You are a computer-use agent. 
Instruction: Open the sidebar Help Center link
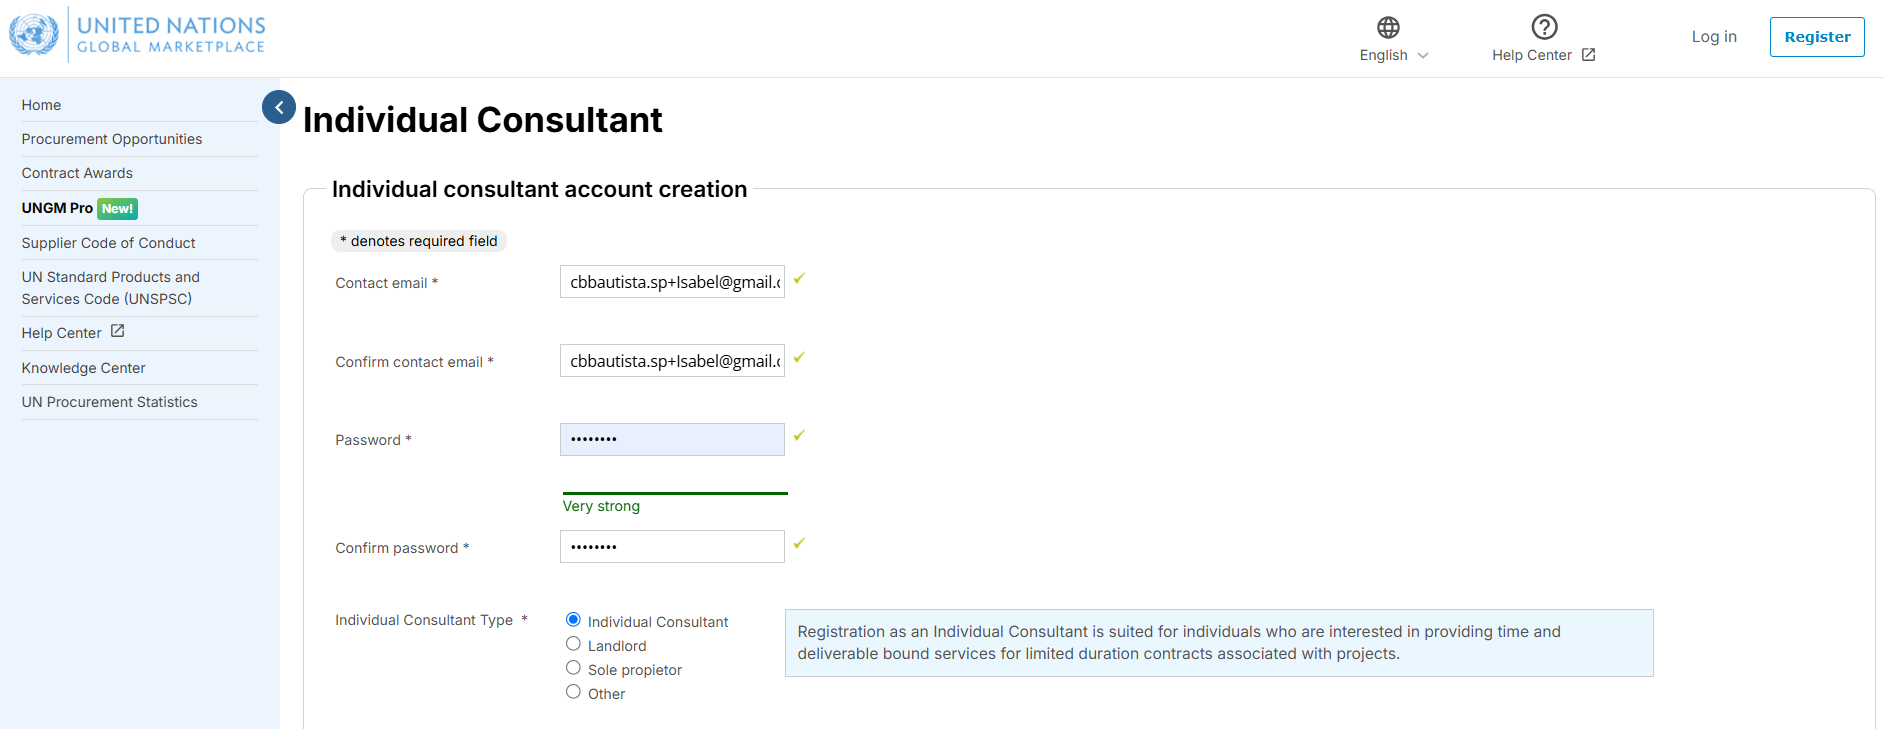pos(62,333)
